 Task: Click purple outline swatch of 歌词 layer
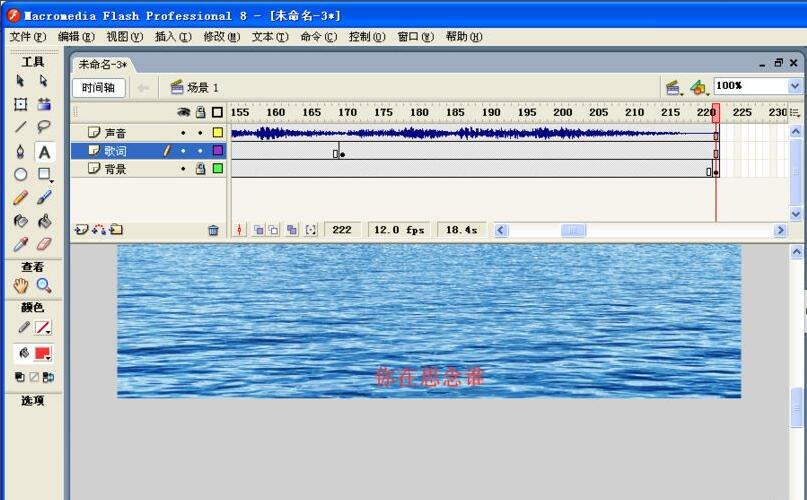pyautogui.click(x=218, y=151)
